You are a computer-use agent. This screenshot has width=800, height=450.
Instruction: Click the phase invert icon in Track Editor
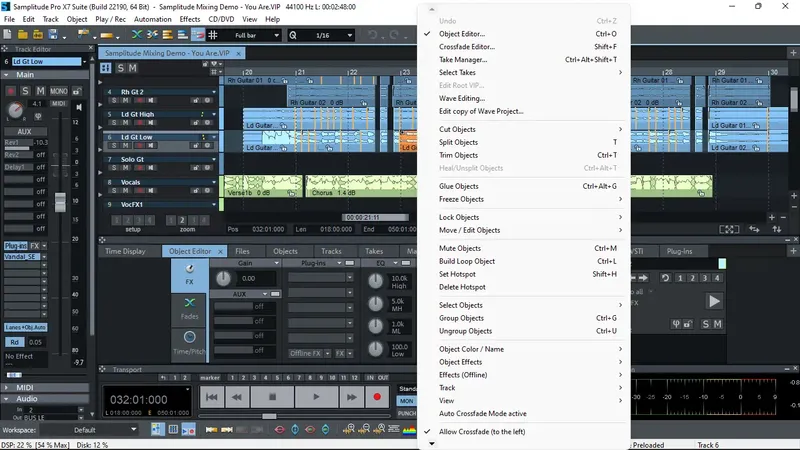[38, 116]
